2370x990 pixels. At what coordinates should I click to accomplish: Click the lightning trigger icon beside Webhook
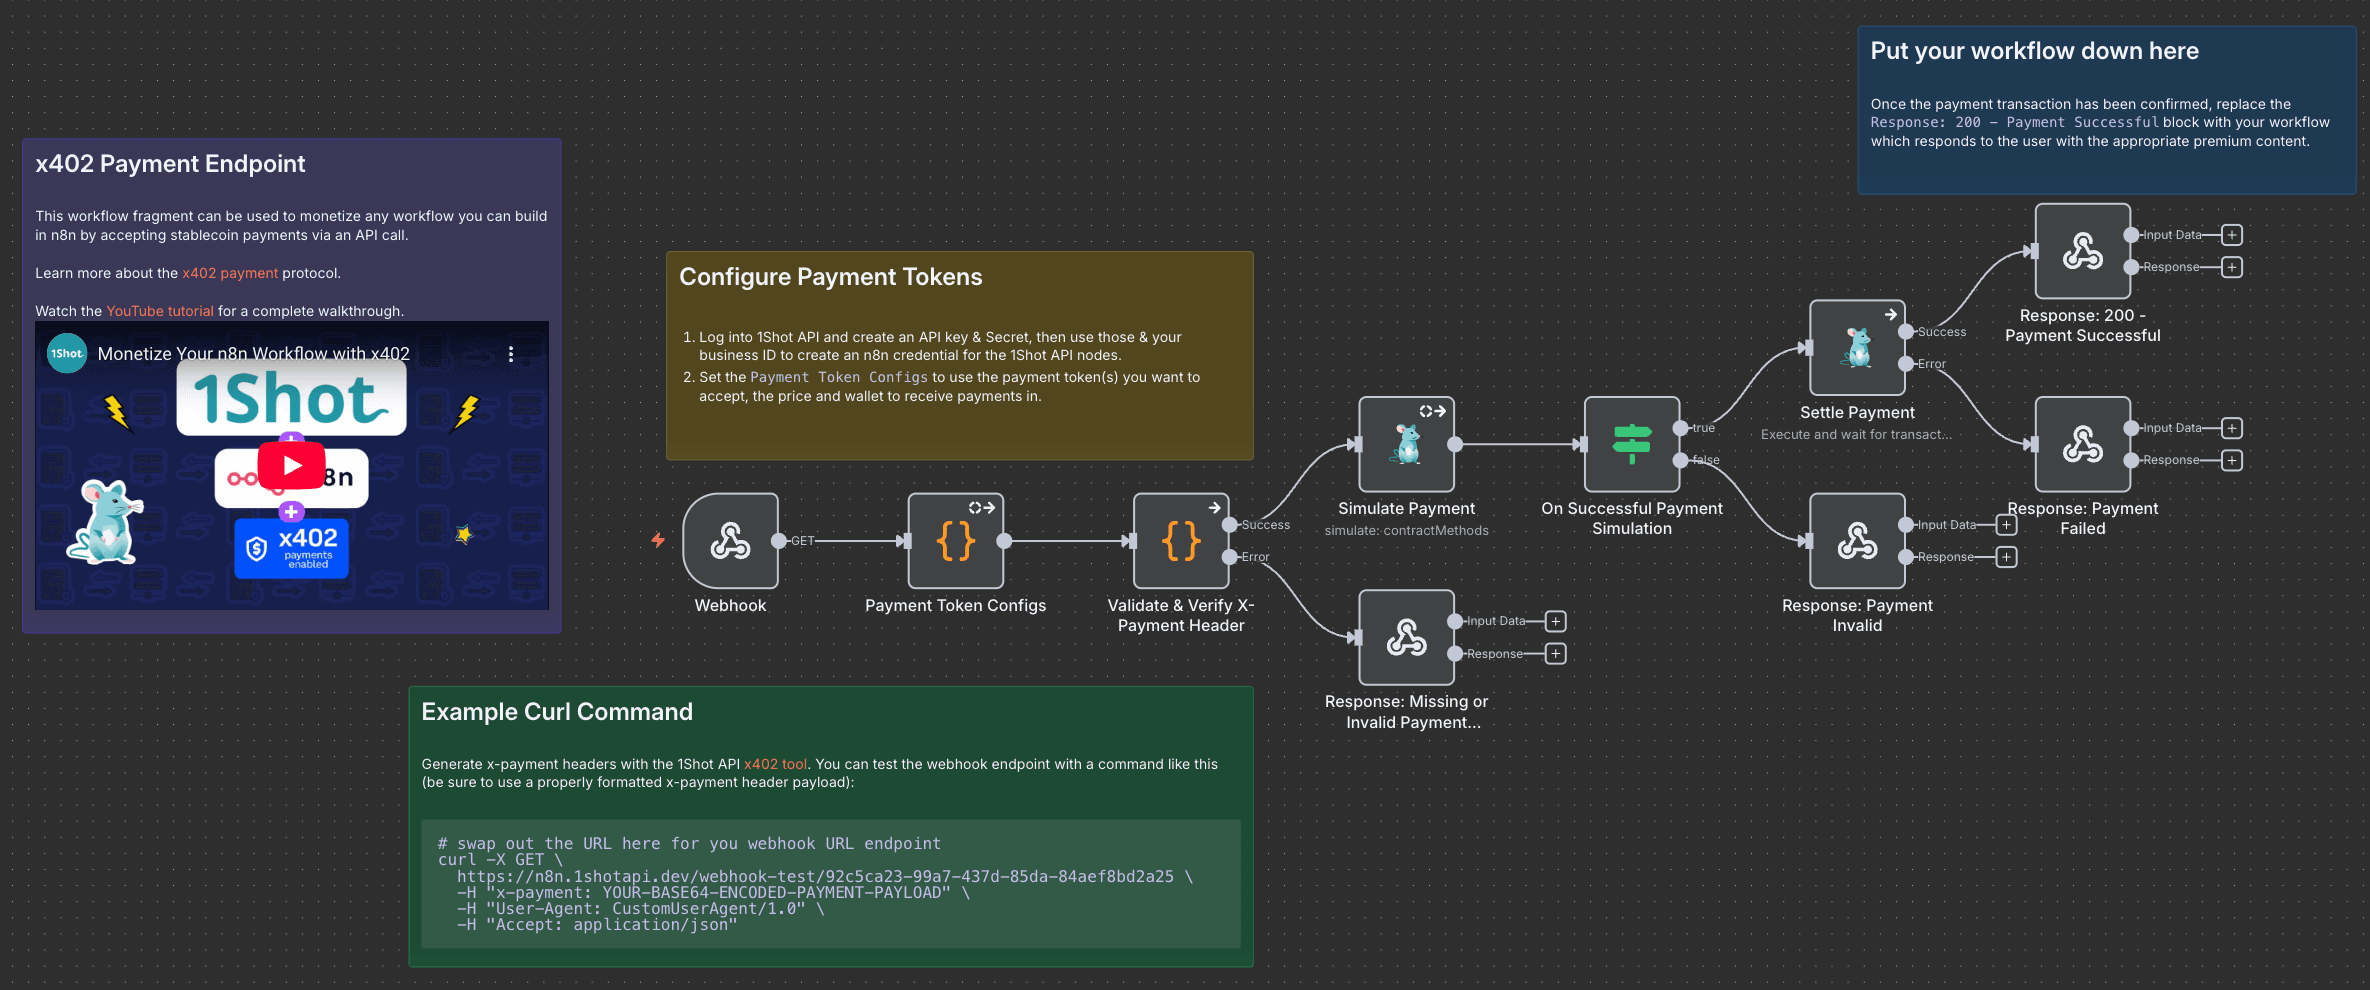coord(658,540)
